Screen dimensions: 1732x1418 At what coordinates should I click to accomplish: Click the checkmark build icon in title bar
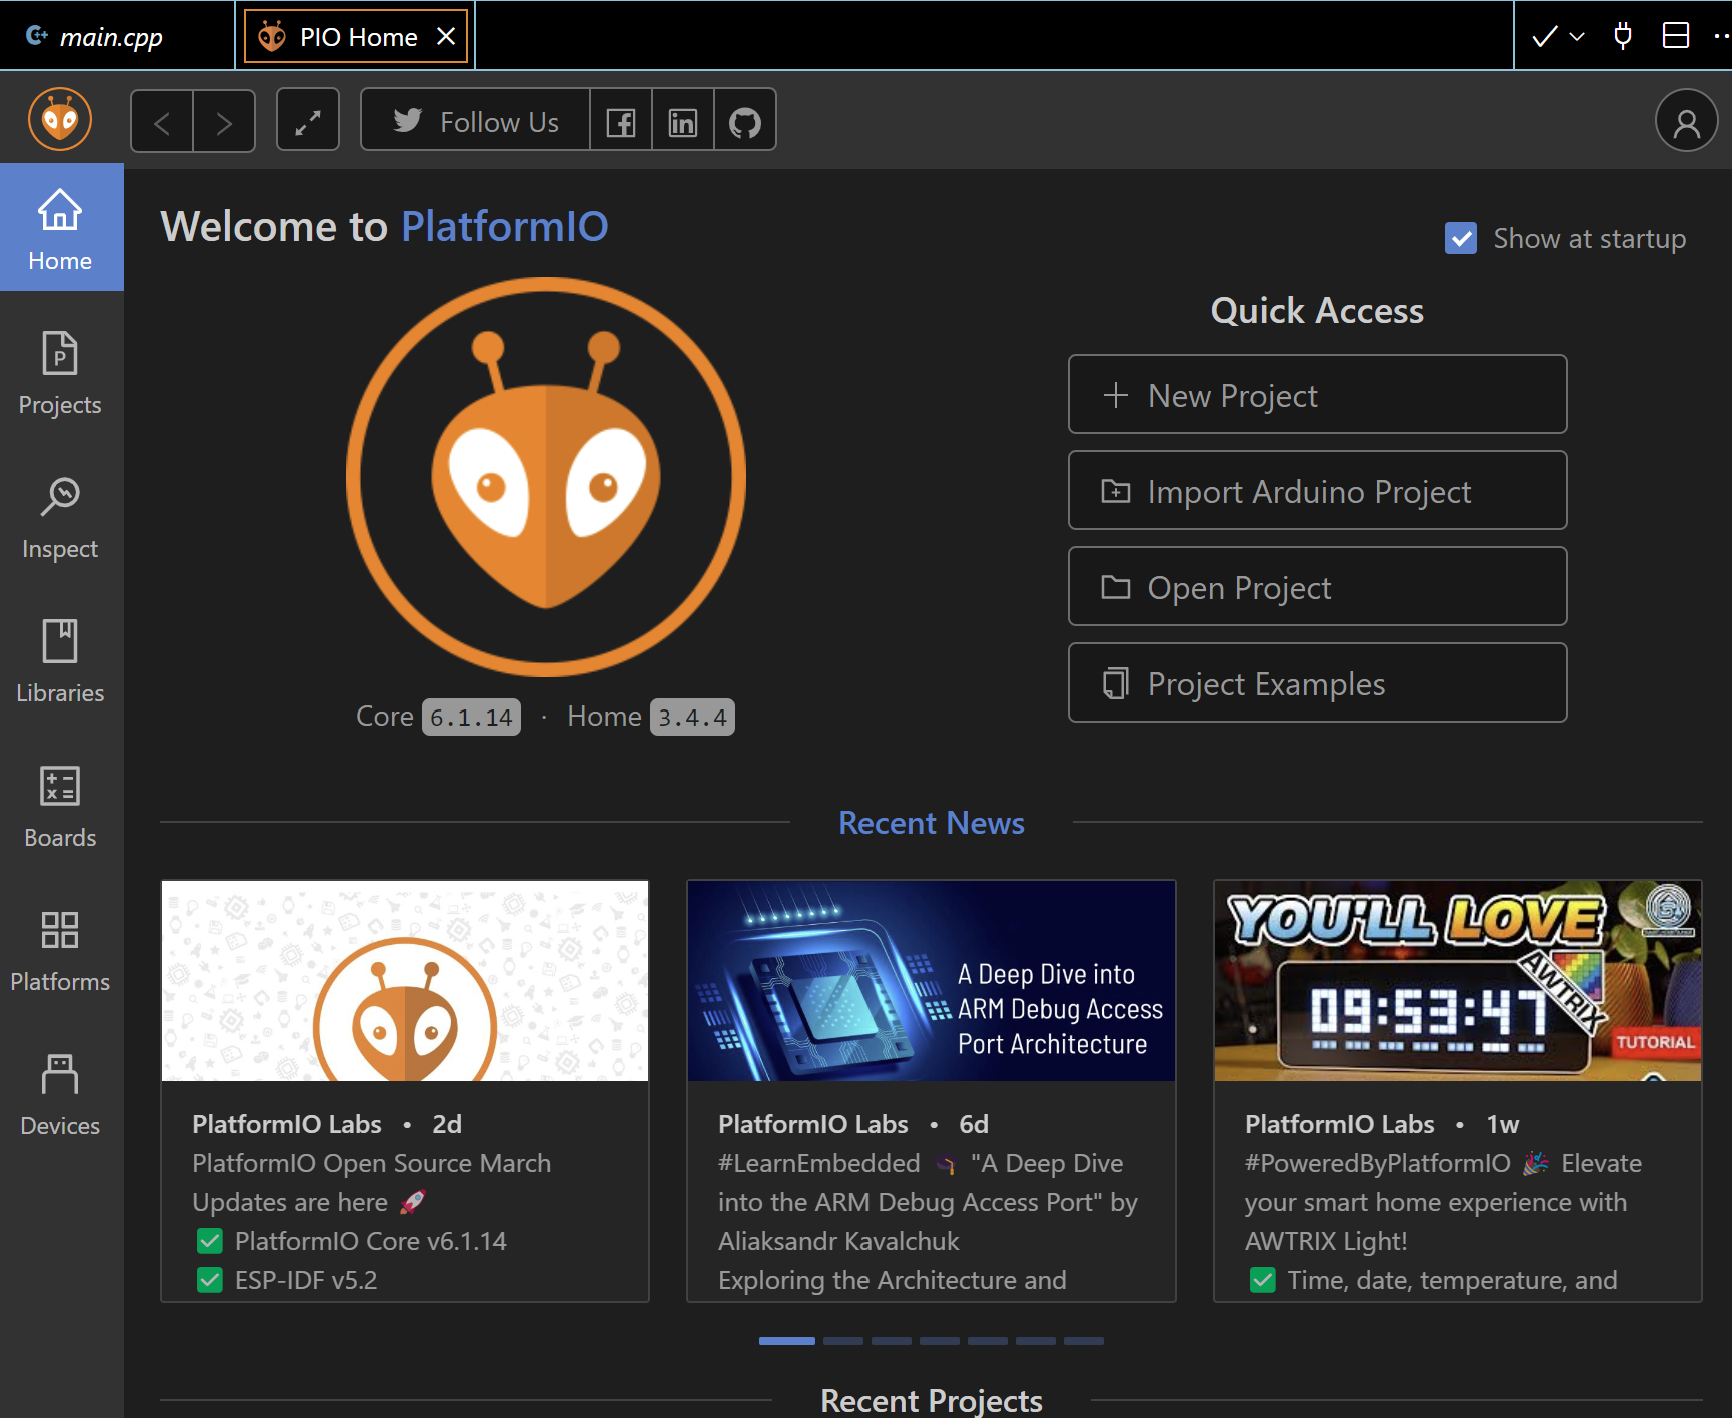coord(1544,36)
